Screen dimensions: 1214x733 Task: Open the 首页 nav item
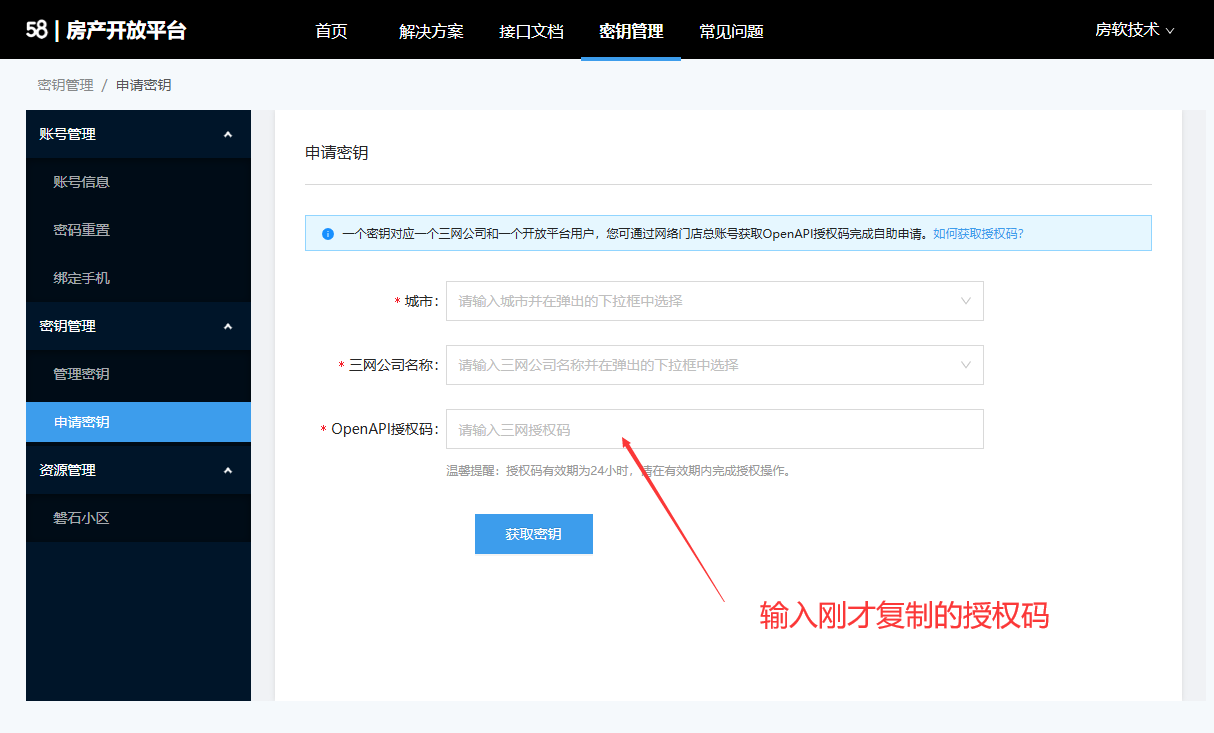pos(331,31)
